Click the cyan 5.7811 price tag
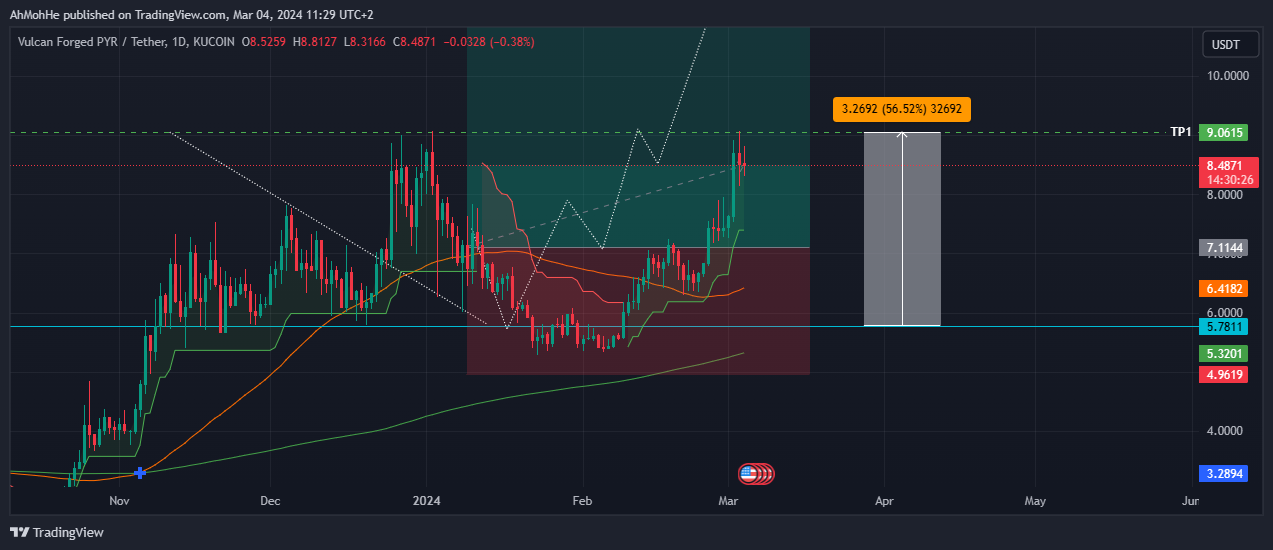This screenshot has height=550, width=1273. pos(1224,326)
